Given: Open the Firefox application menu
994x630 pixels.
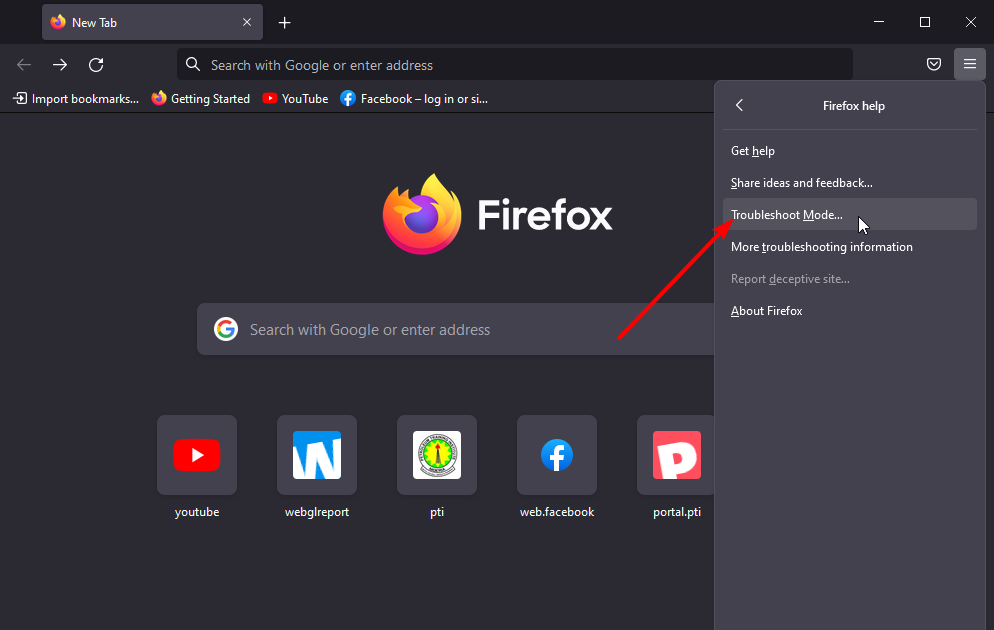Looking at the screenshot, I should (x=969, y=64).
